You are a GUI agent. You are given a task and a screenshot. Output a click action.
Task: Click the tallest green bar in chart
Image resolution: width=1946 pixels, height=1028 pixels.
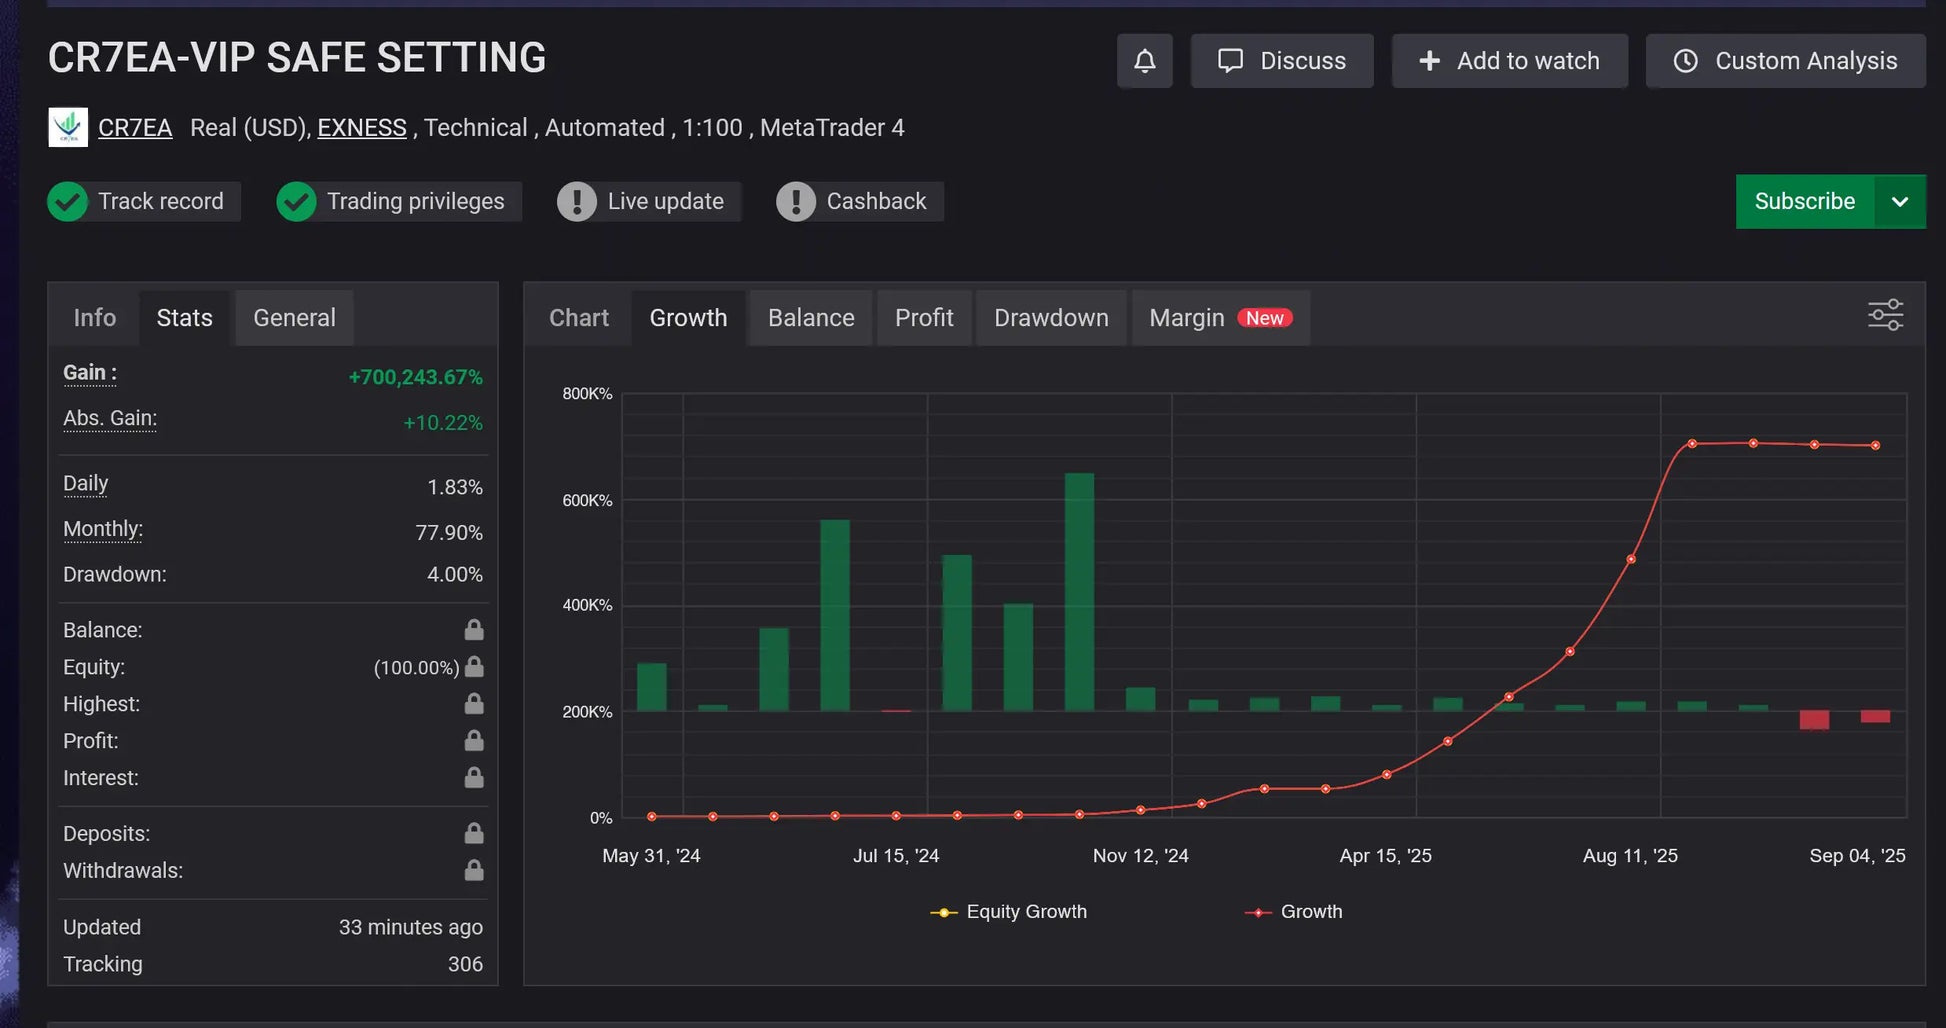coord(1079,592)
